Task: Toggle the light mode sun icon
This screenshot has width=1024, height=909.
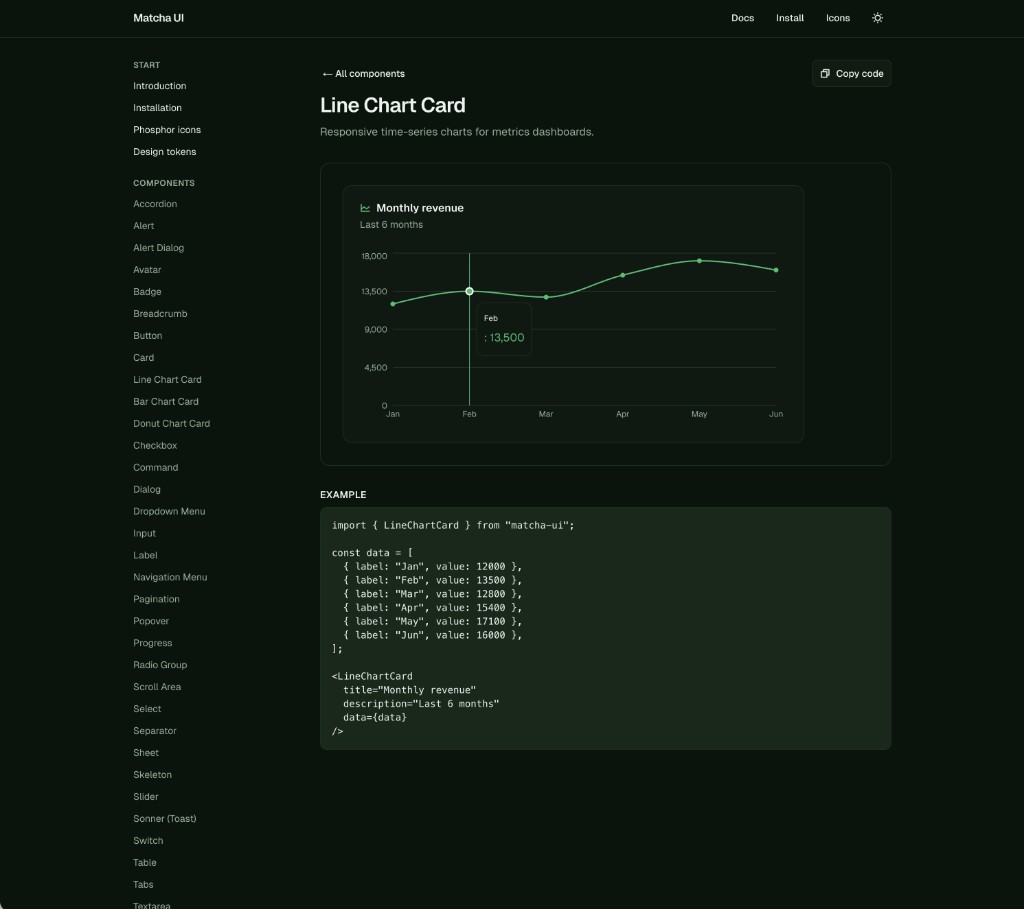Action: point(878,17)
